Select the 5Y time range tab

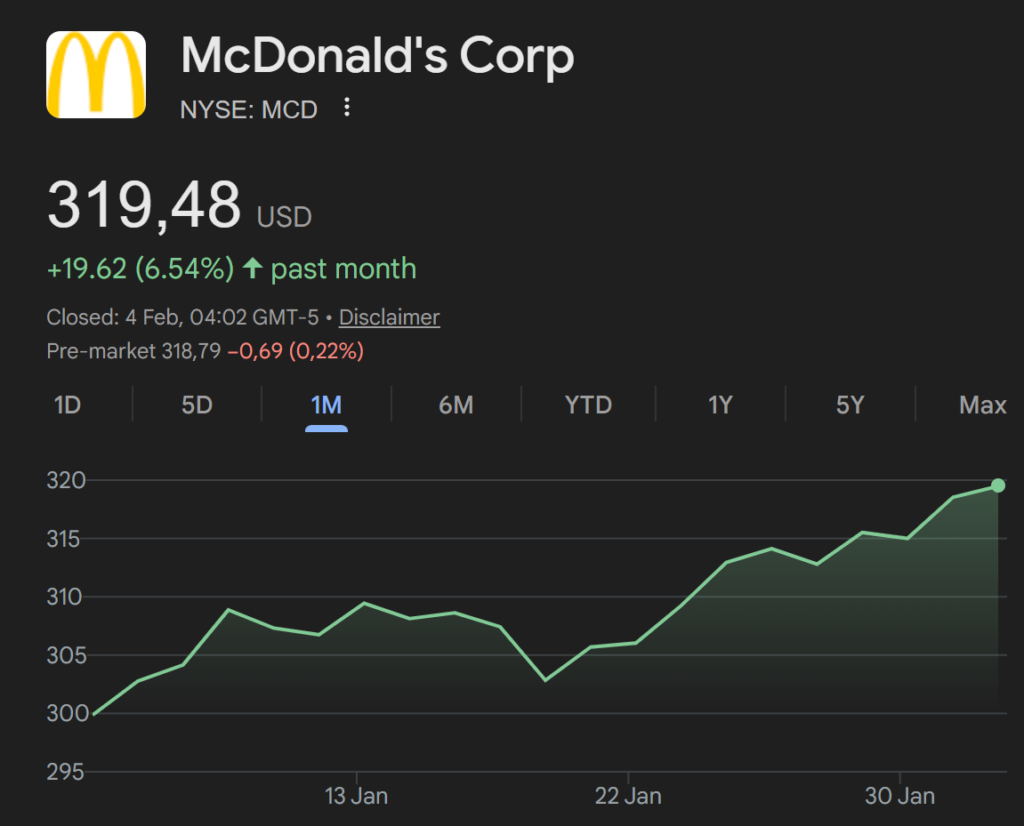coord(851,405)
